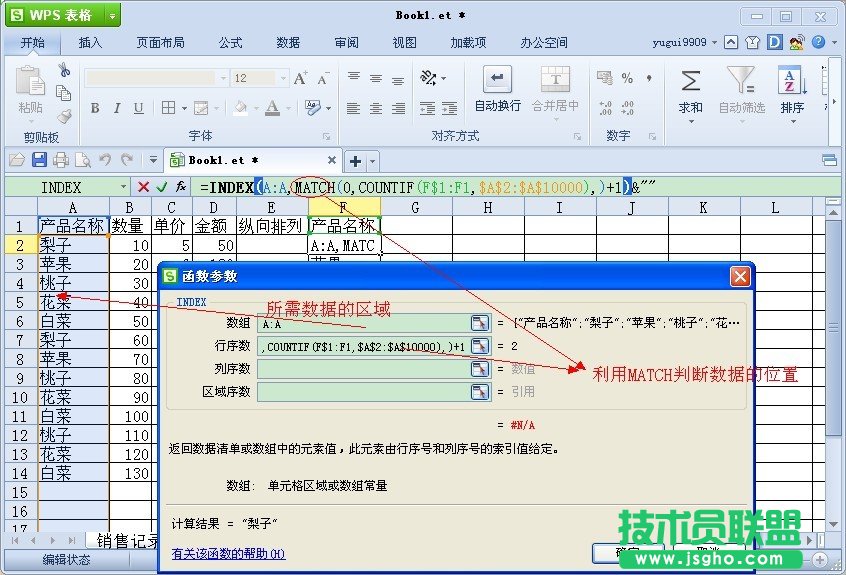Click the fx insert function icon
The image size is (846, 575).
pos(181,187)
